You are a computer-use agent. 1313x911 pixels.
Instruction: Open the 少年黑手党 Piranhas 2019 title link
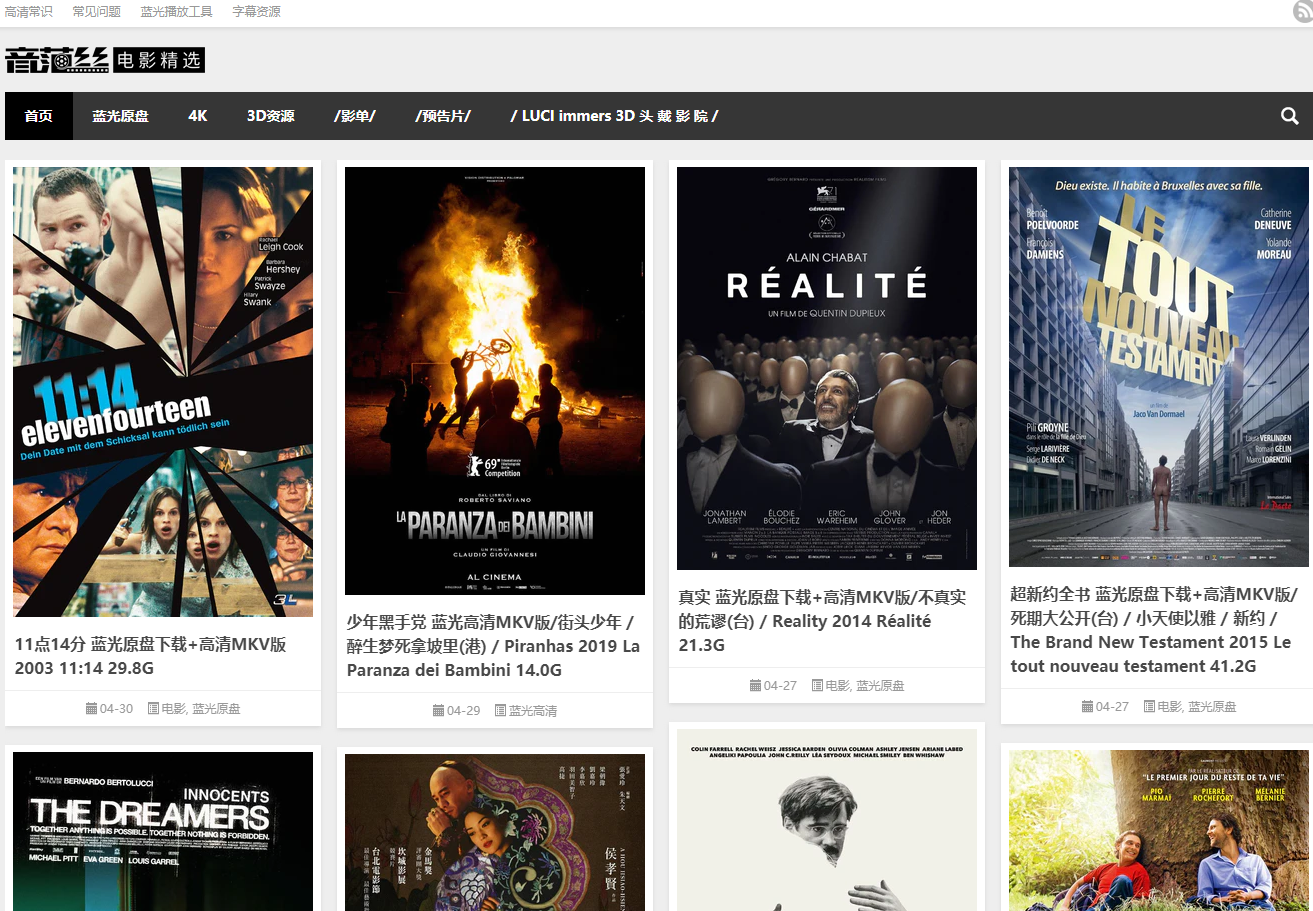pyautogui.click(x=494, y=646)
